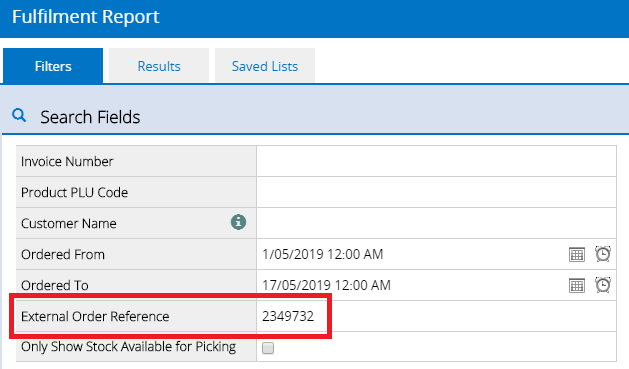
Task: Open calendar picker for Ordered To
Action: (x=577, y=286)
